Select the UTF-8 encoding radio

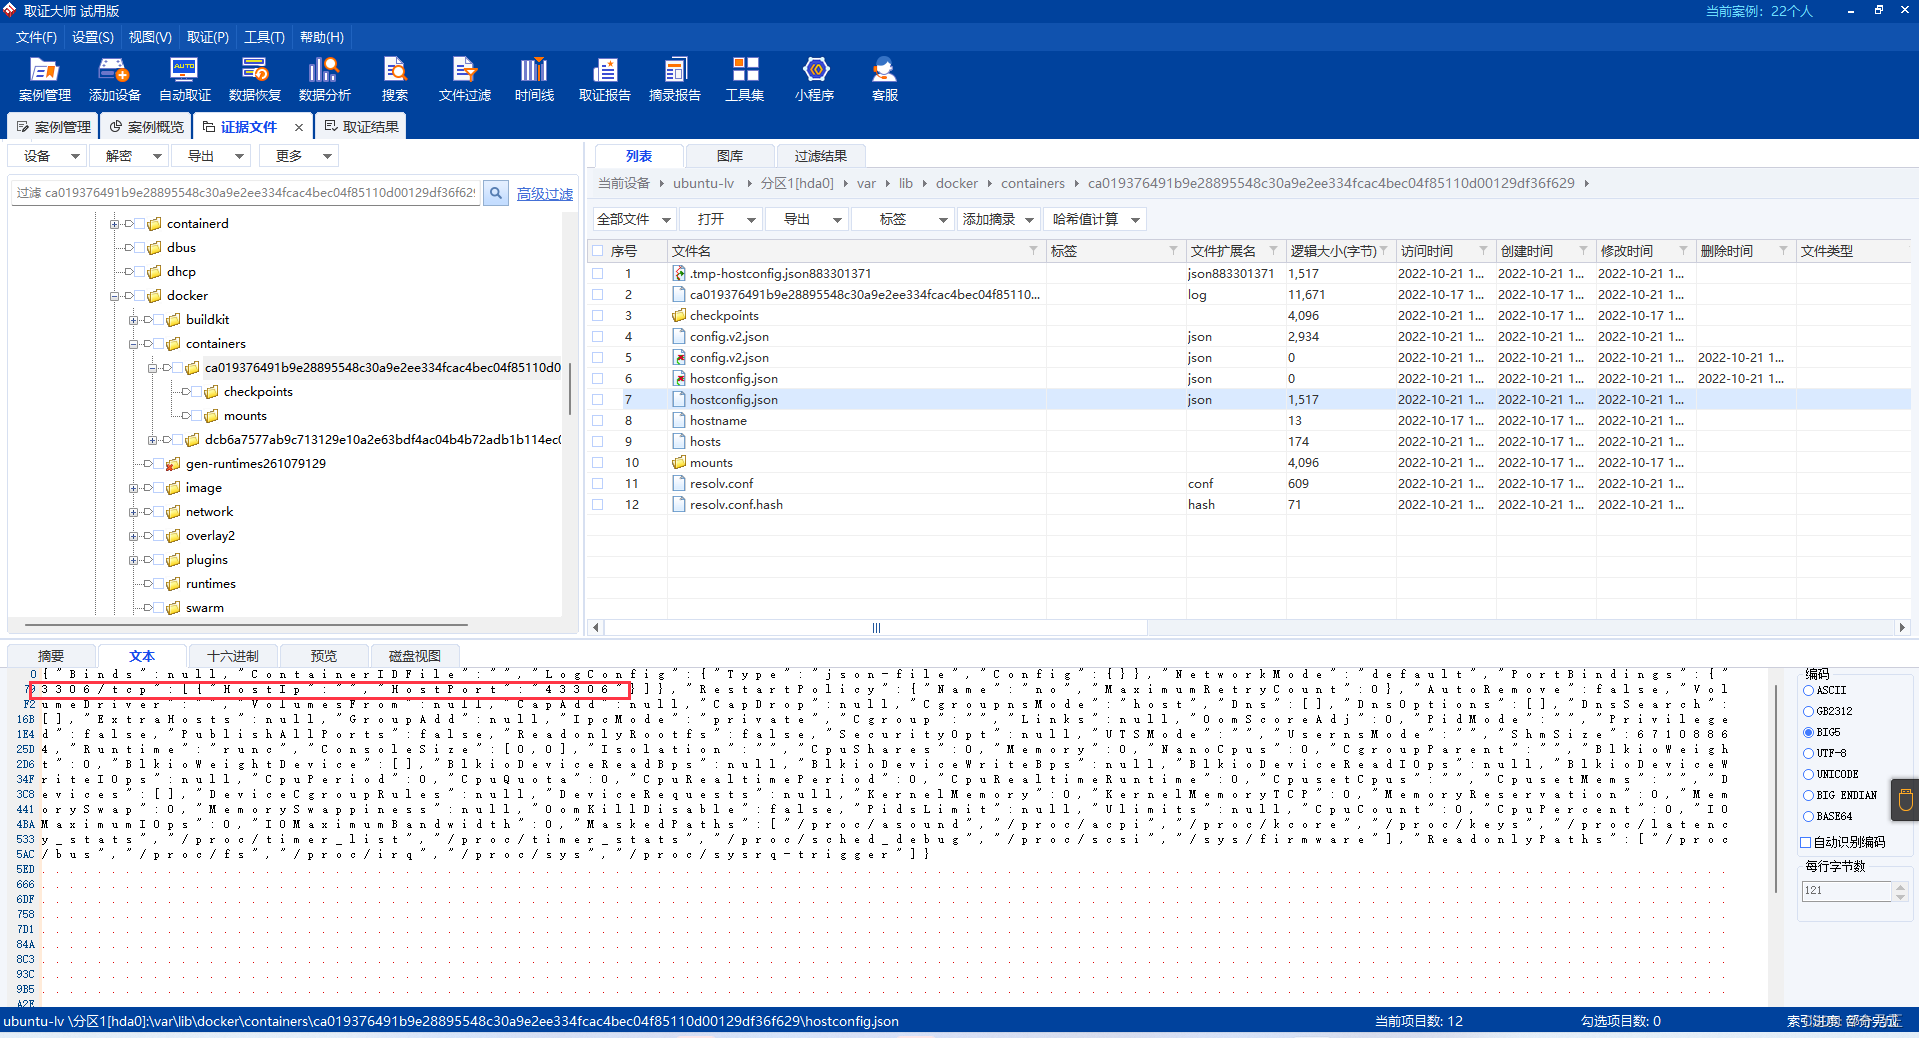tap(1808, 754)
